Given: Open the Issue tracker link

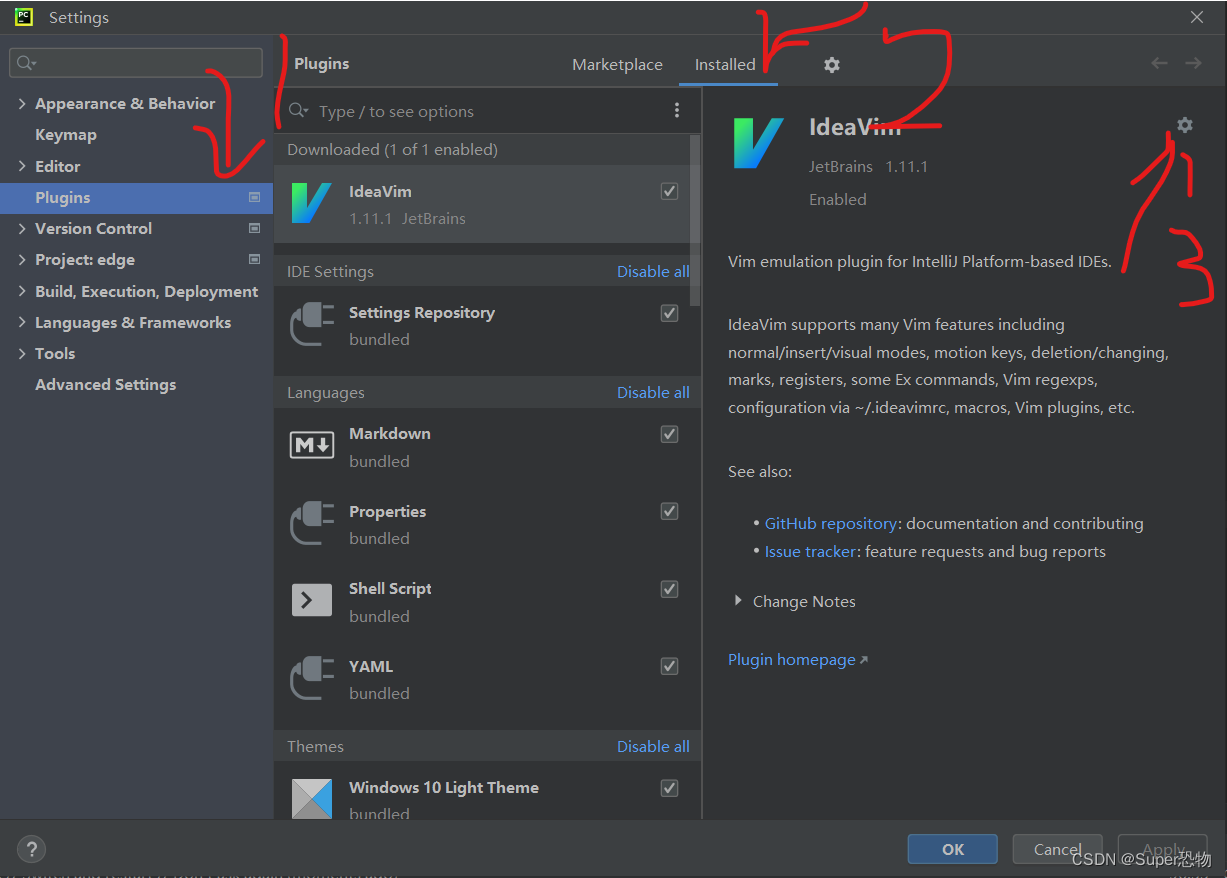Looking at the screenshot, I should click(x=810, y=552).
